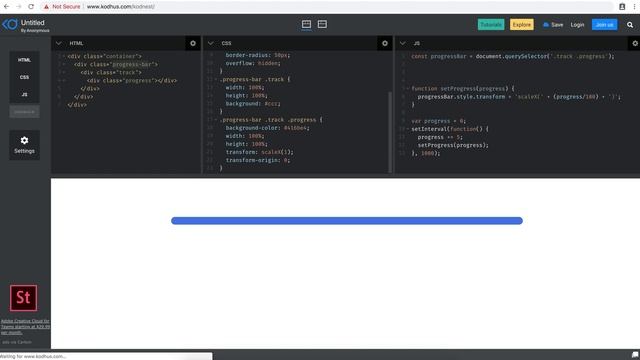Click the var progress line in JS
Screen dimensions: 640x360
click(x=438, y=121)
